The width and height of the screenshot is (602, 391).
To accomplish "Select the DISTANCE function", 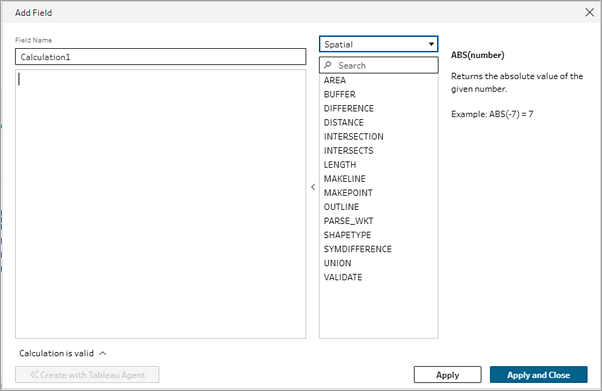I will click(x=344, y=123).
